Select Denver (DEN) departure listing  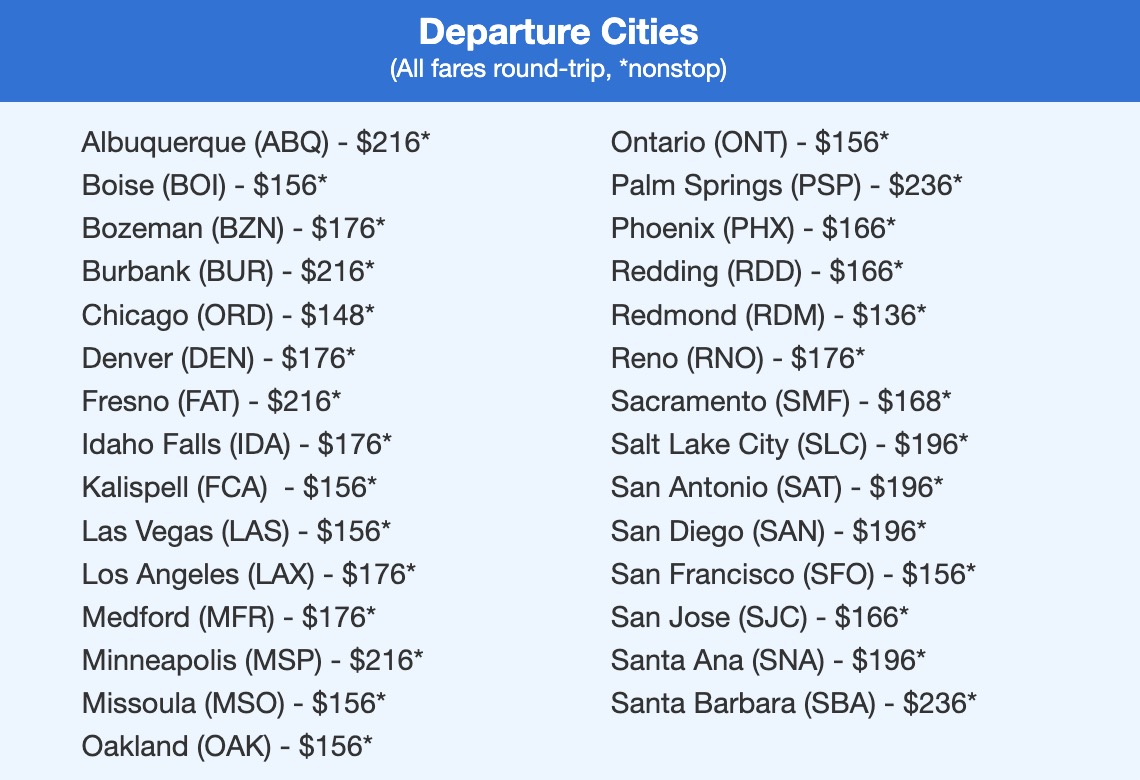218,358
